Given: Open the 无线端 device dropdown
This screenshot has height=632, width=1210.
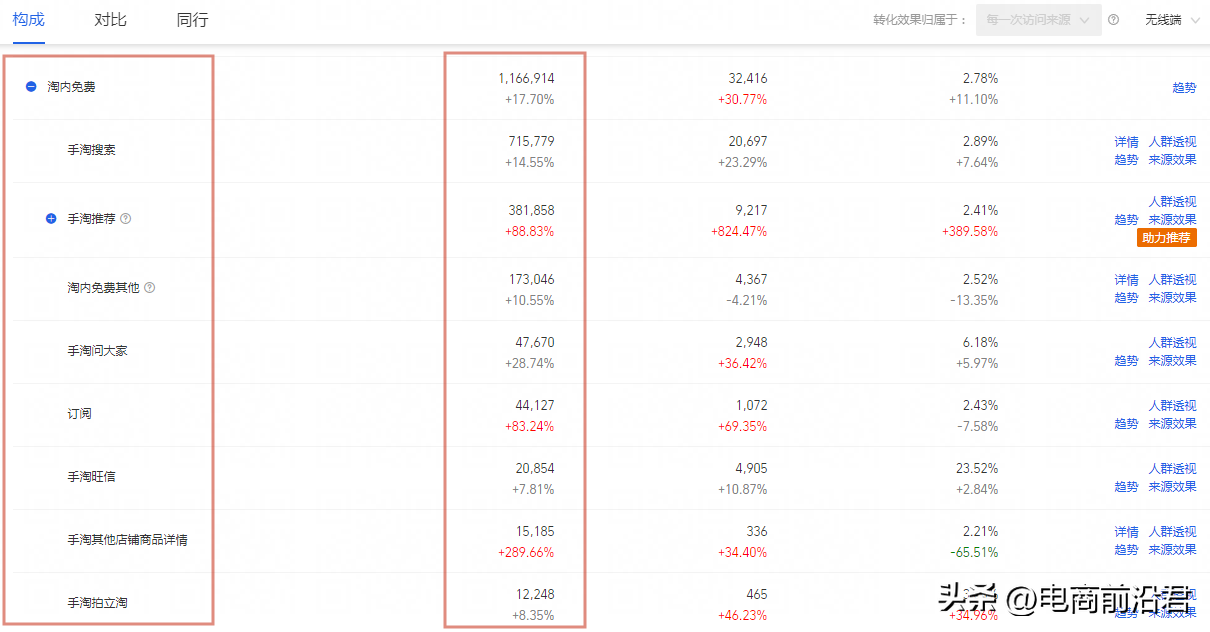Looking at the screenshot, I should pyautogui.click(x=1171, y=20).
